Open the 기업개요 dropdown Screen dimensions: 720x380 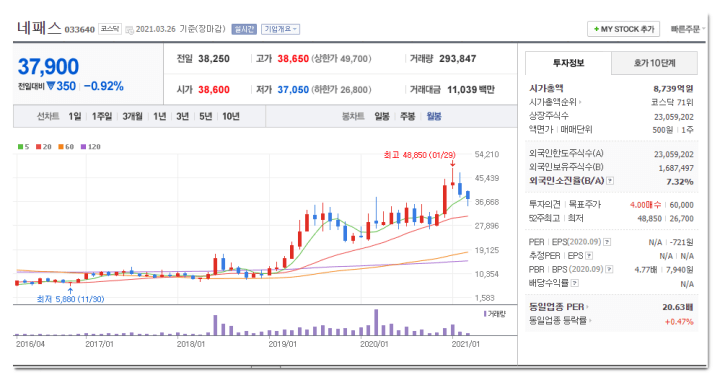[x=280, y=29]
